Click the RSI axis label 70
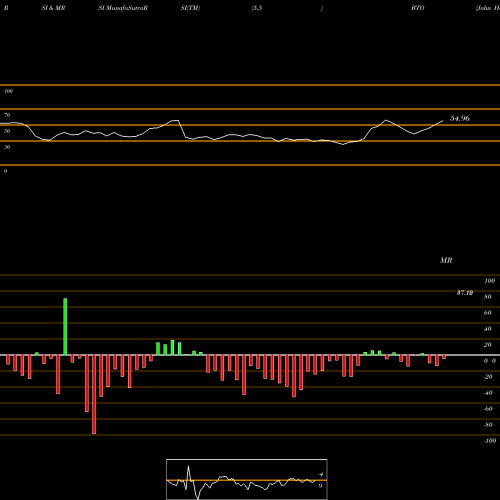500x500 pixels. click(7, 115)
